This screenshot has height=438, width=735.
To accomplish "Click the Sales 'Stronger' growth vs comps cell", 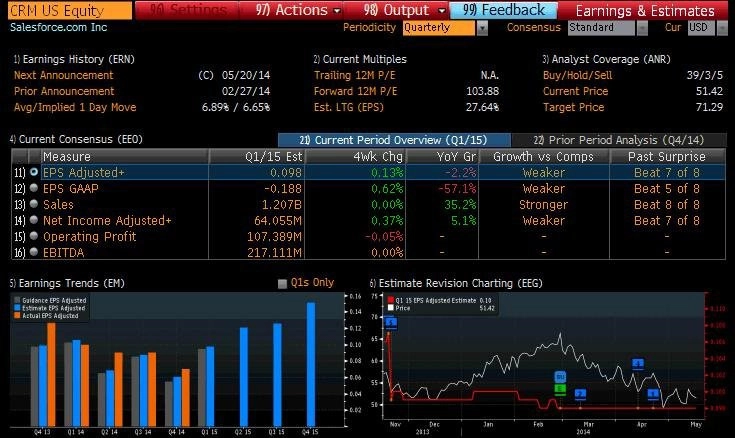I will (x=543, y=204).
